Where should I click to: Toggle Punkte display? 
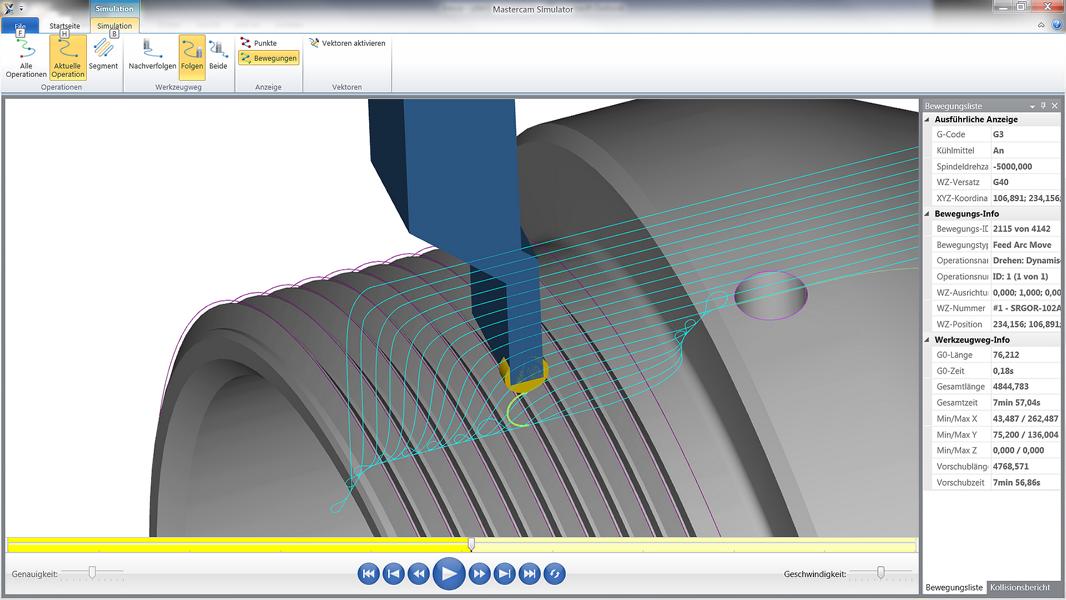point(259,43)
